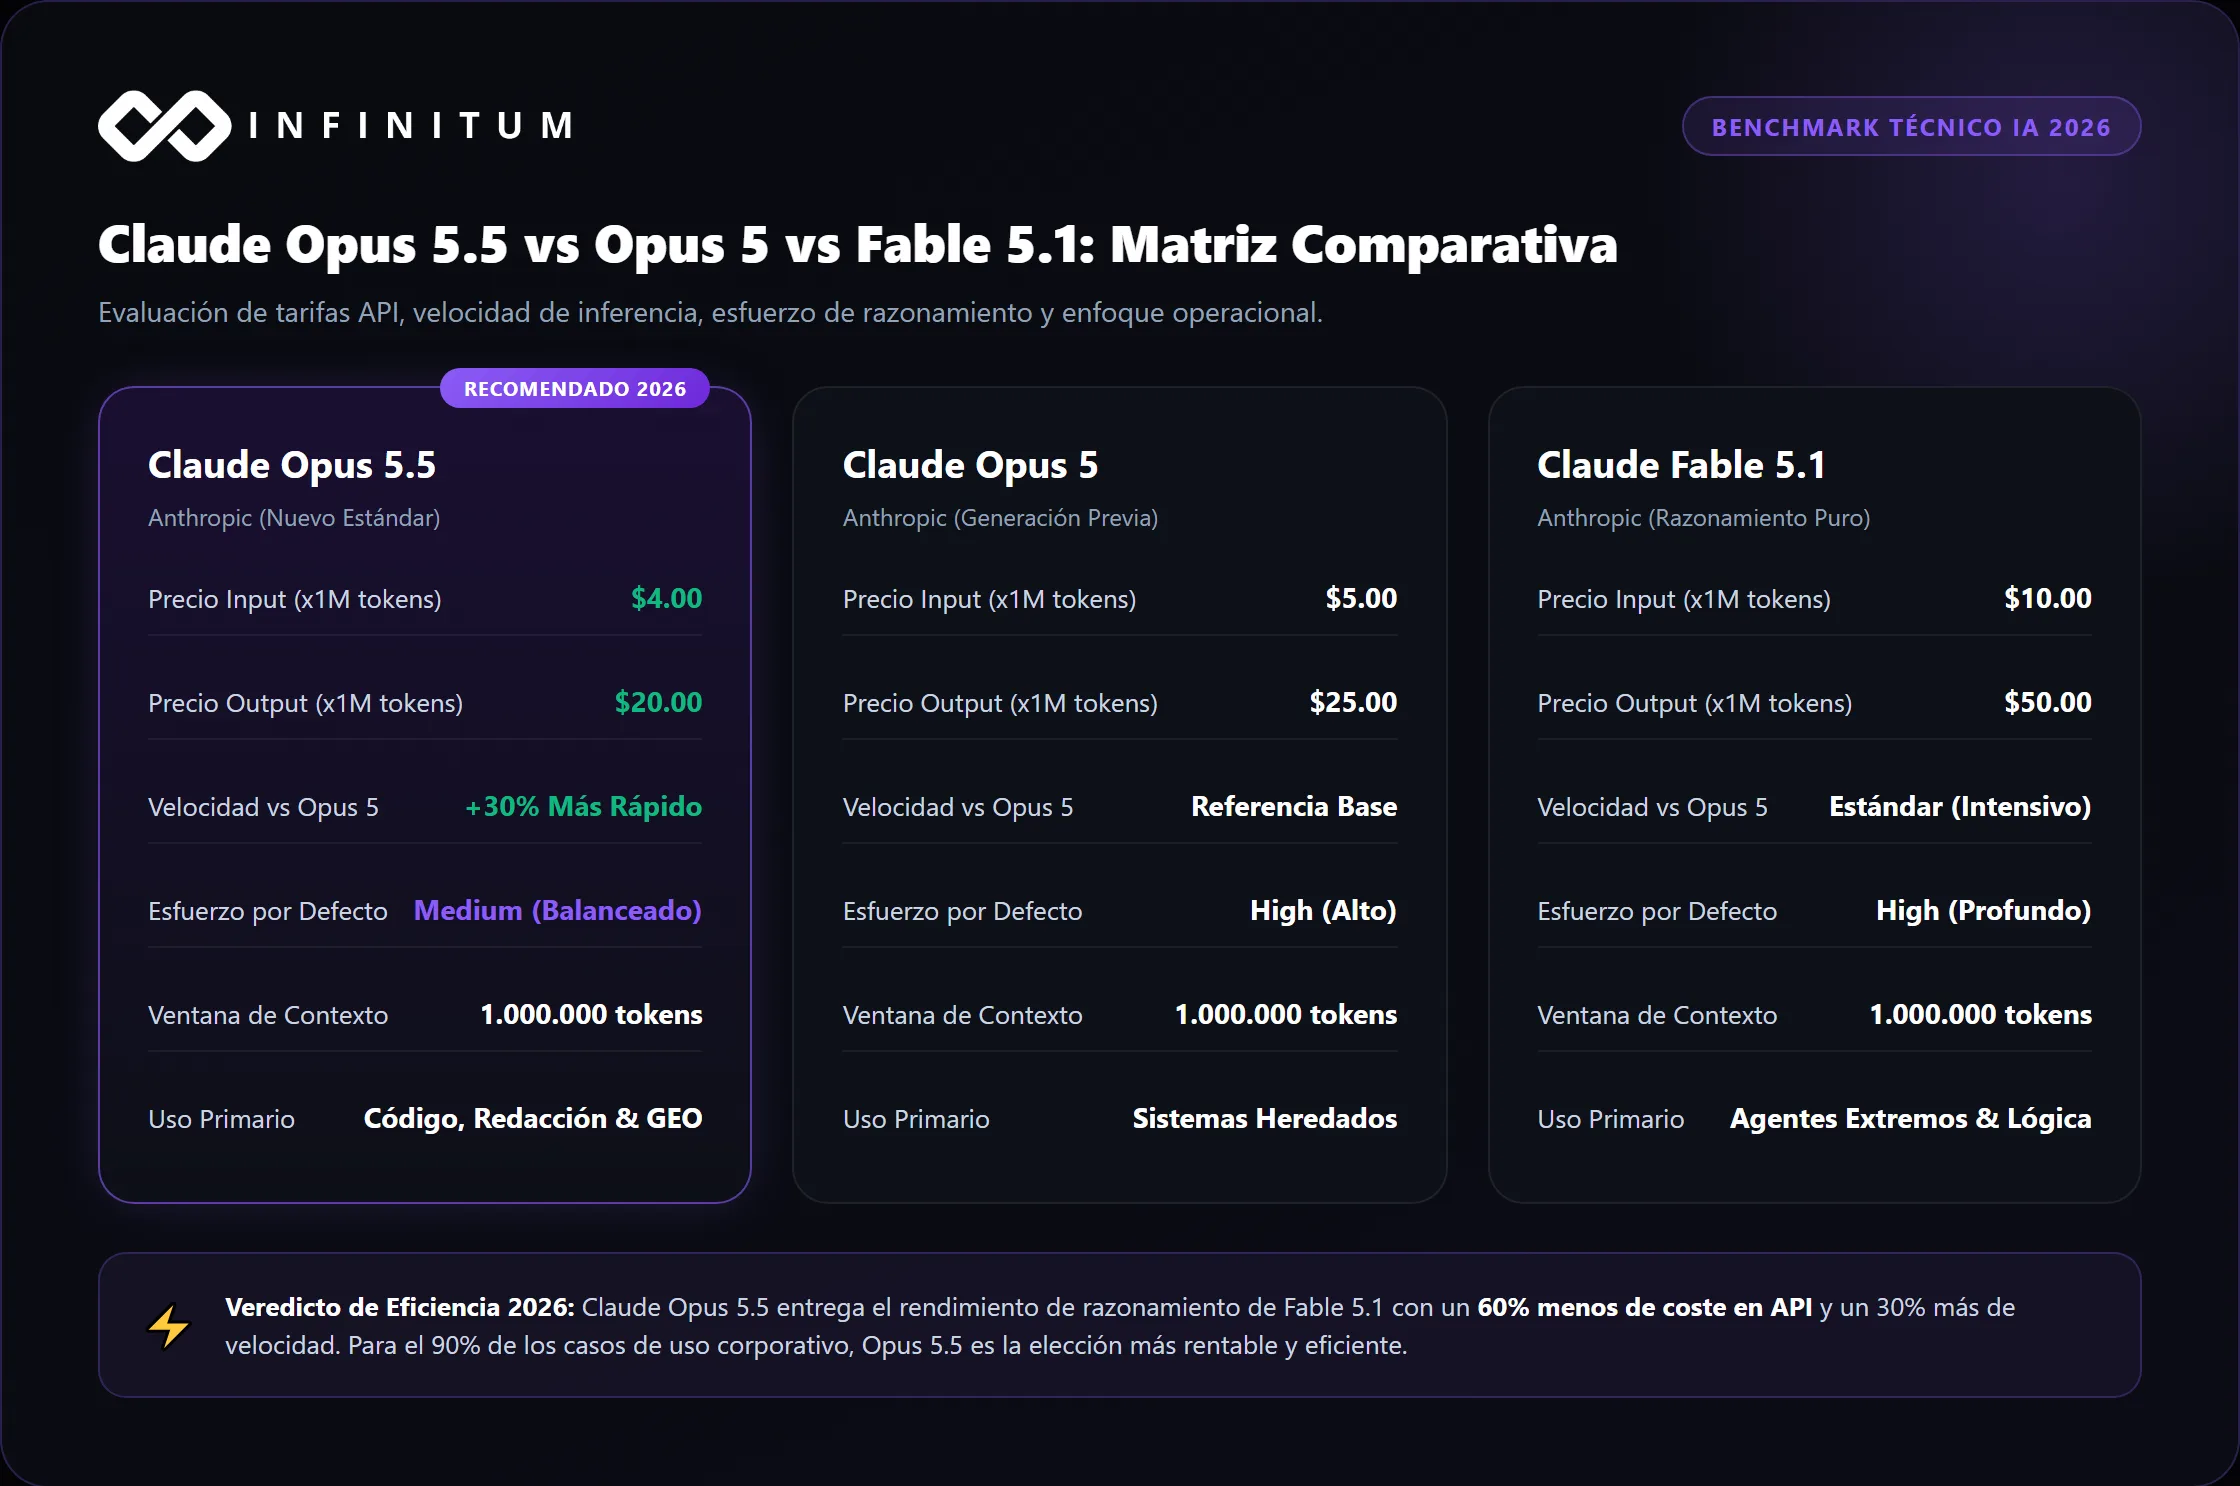Click Precio Output label in Opus 5 card
The image size is (2240, 1486).
tap(1000, 703)
